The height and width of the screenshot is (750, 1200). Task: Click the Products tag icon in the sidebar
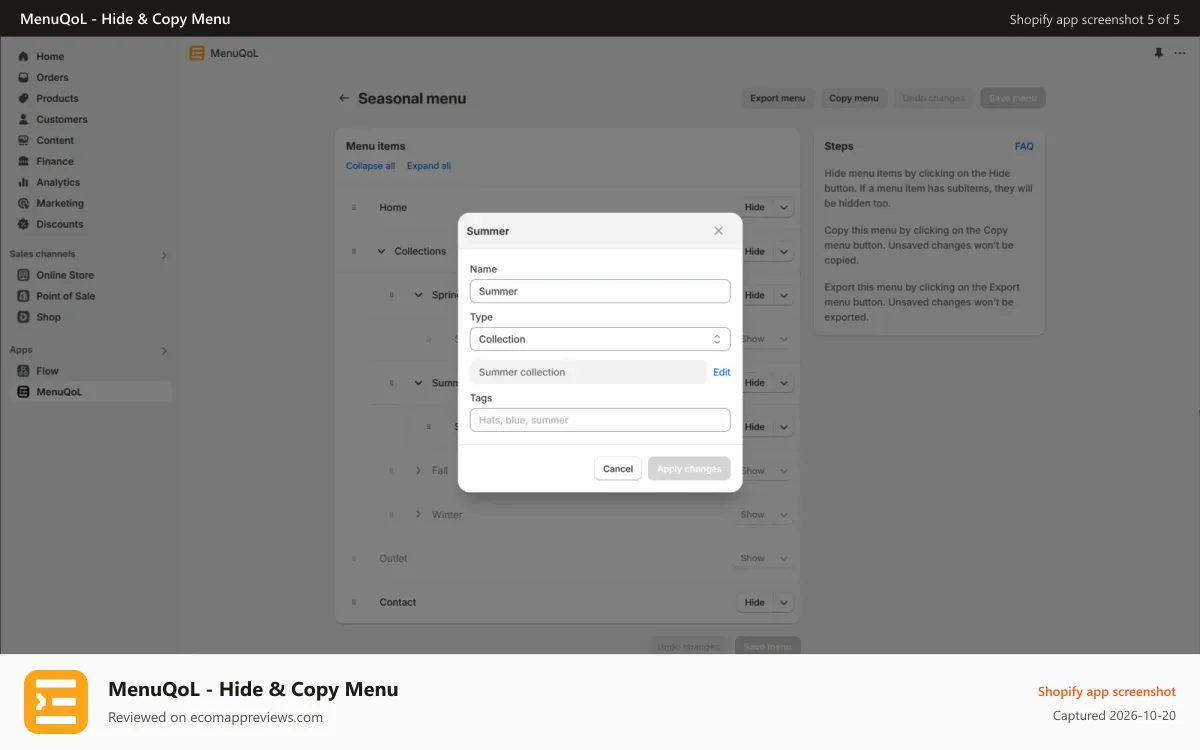[x=24, y=98]
